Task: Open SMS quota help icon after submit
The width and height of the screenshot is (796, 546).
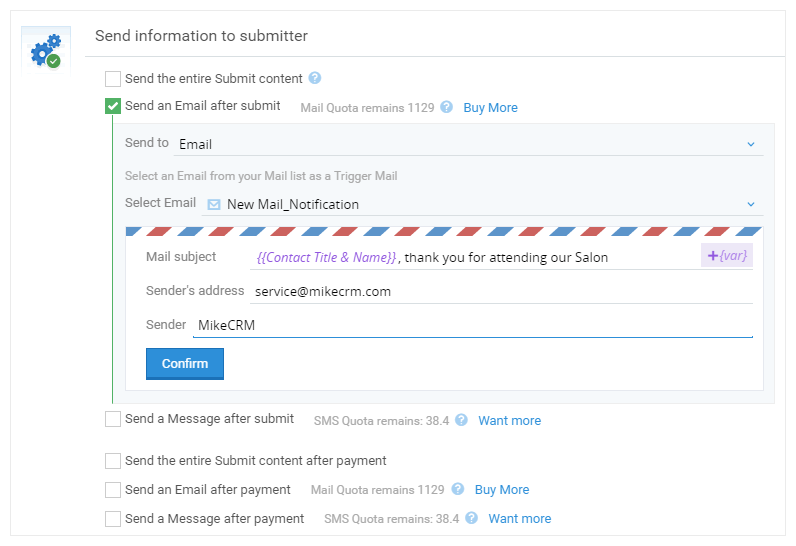Action: tap(461, 420)
